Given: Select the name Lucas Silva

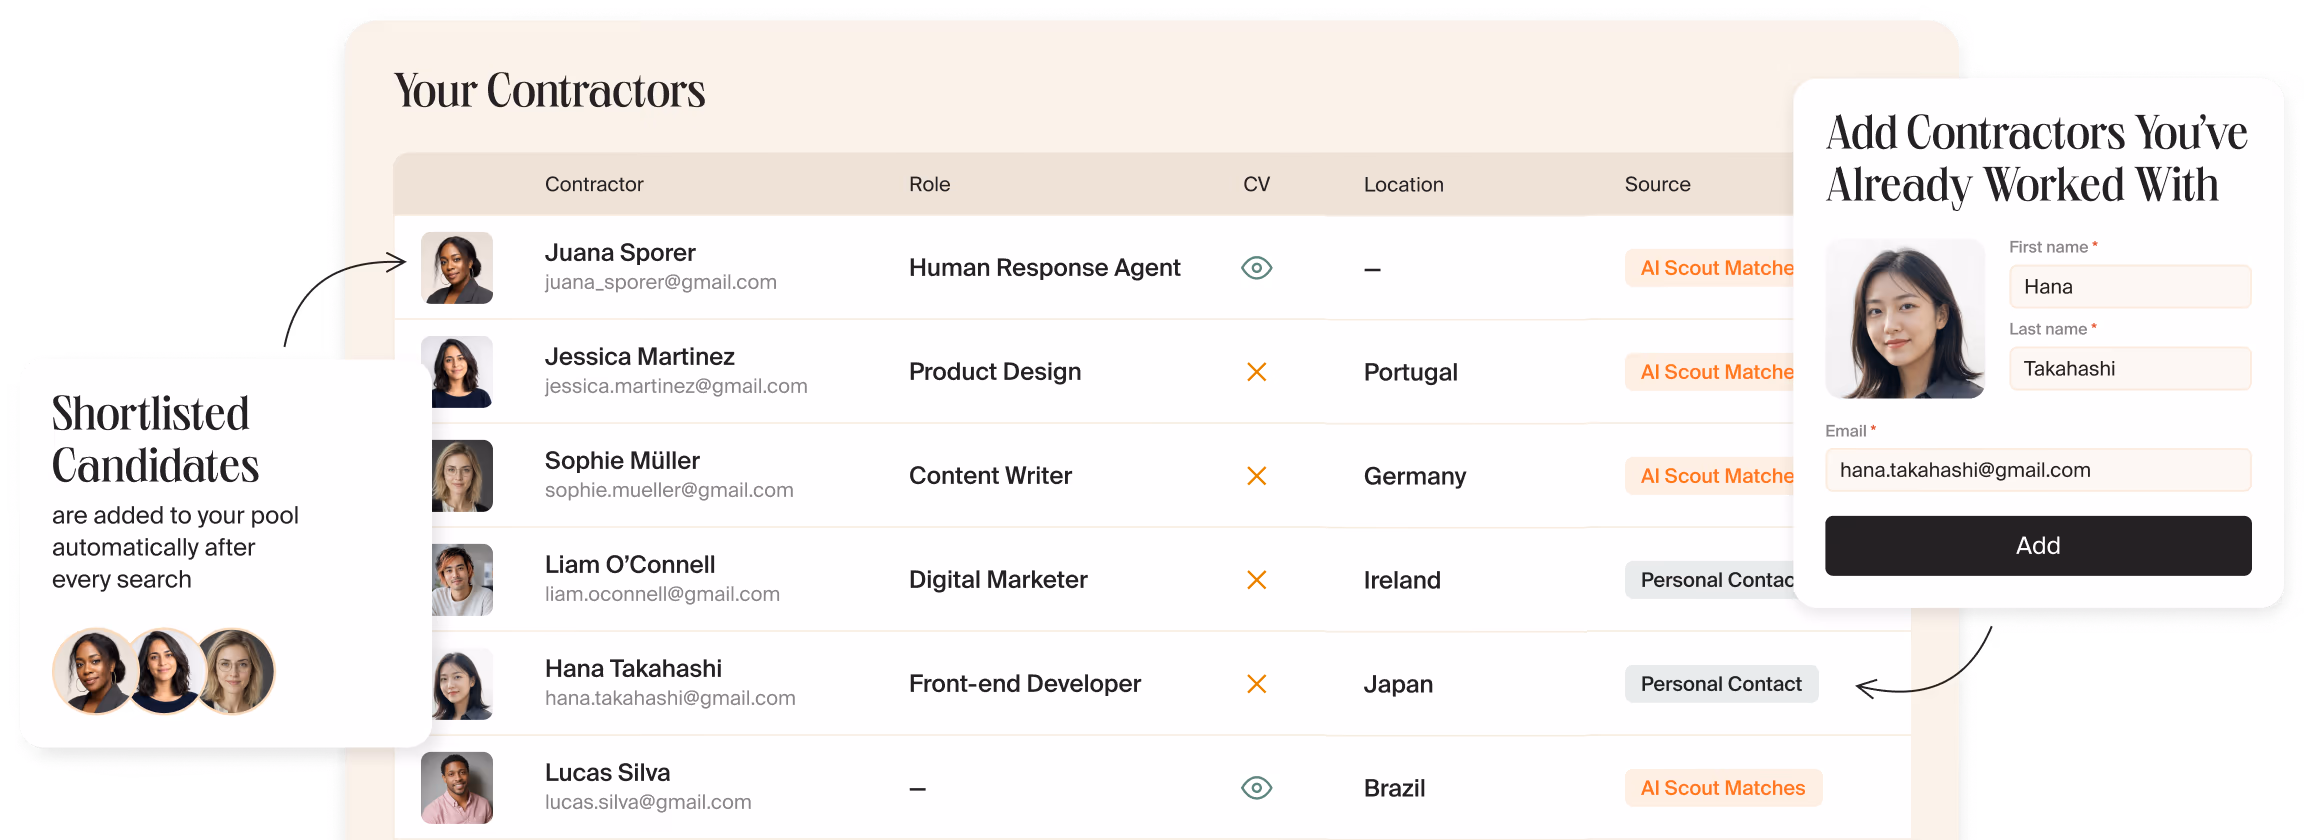Looking at the screenshot, I should (607, 773).
